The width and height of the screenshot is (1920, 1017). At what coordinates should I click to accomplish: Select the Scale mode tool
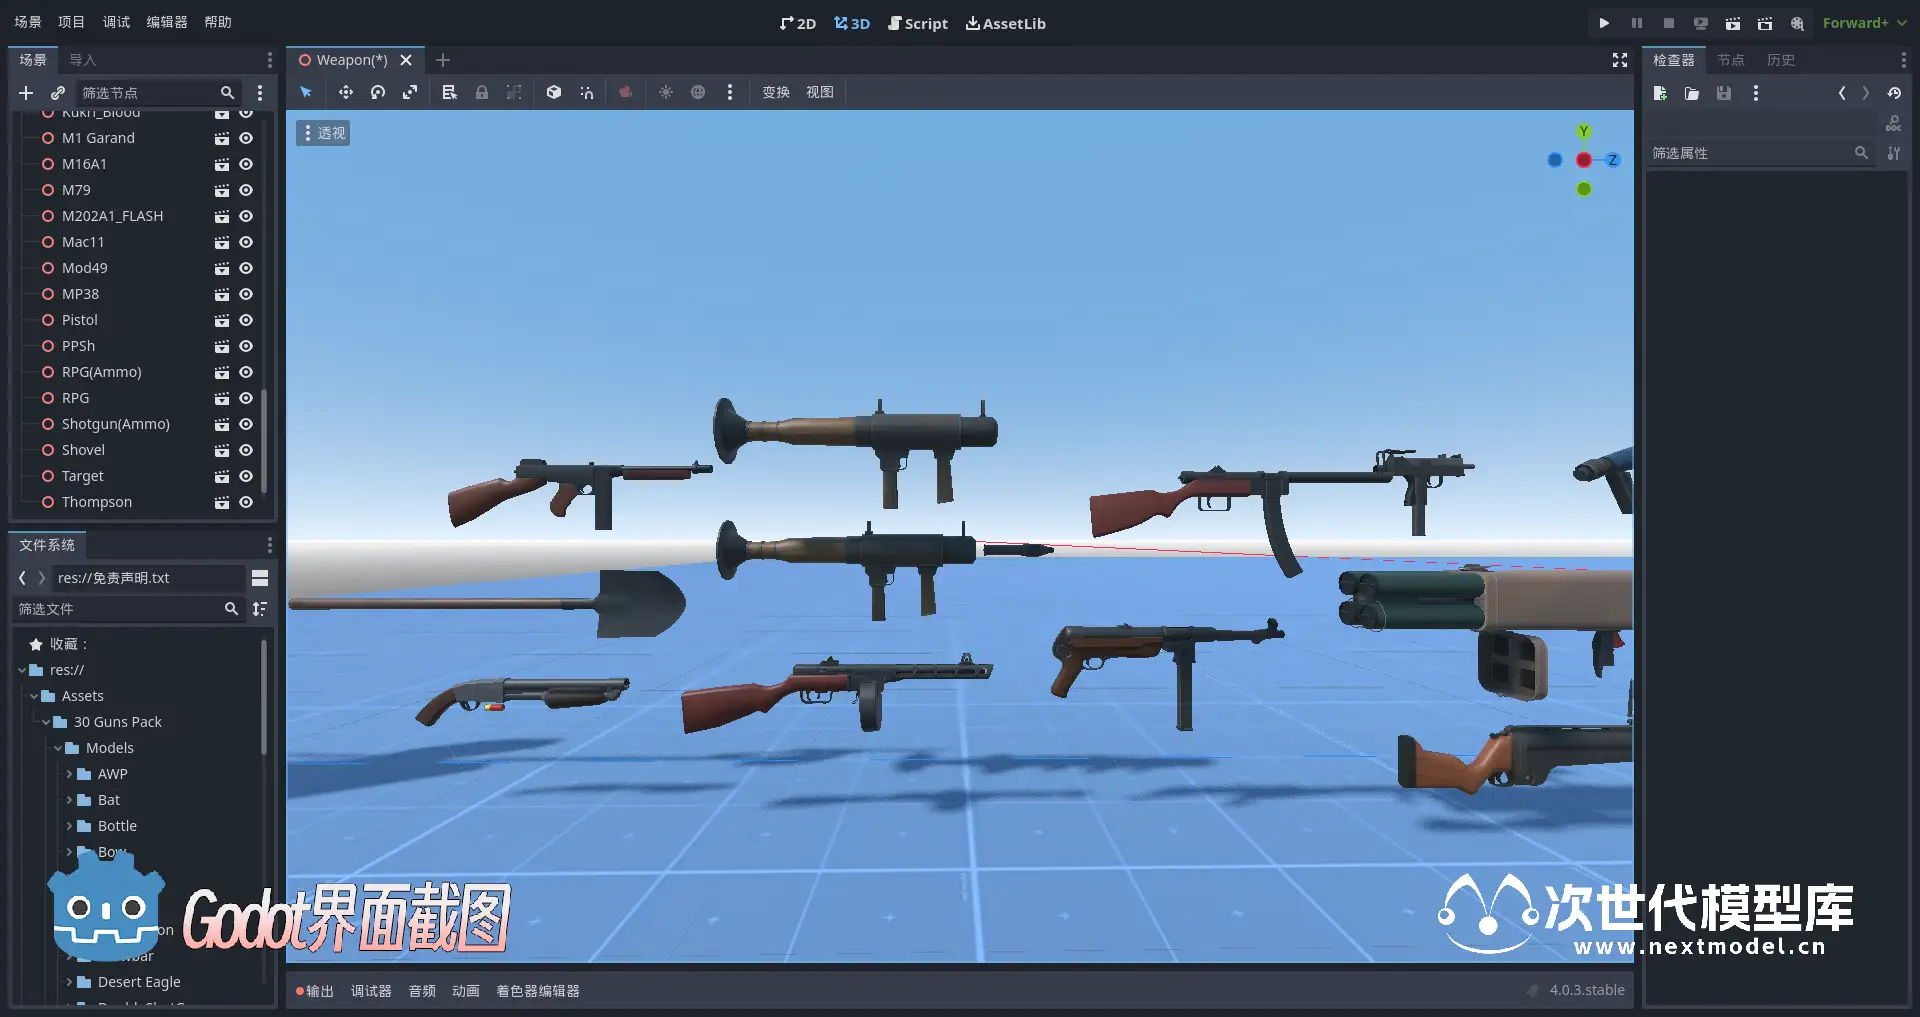[x=410, y=92]
